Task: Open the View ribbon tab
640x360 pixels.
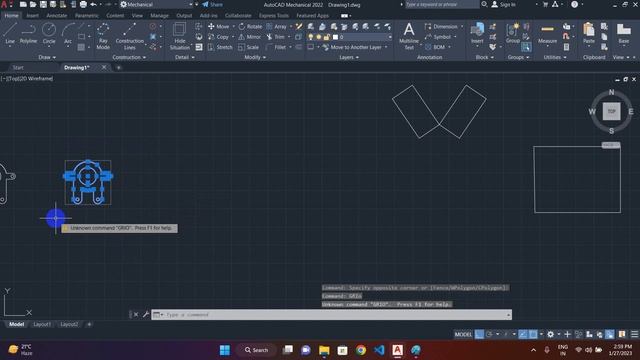Action: point(137,16)
